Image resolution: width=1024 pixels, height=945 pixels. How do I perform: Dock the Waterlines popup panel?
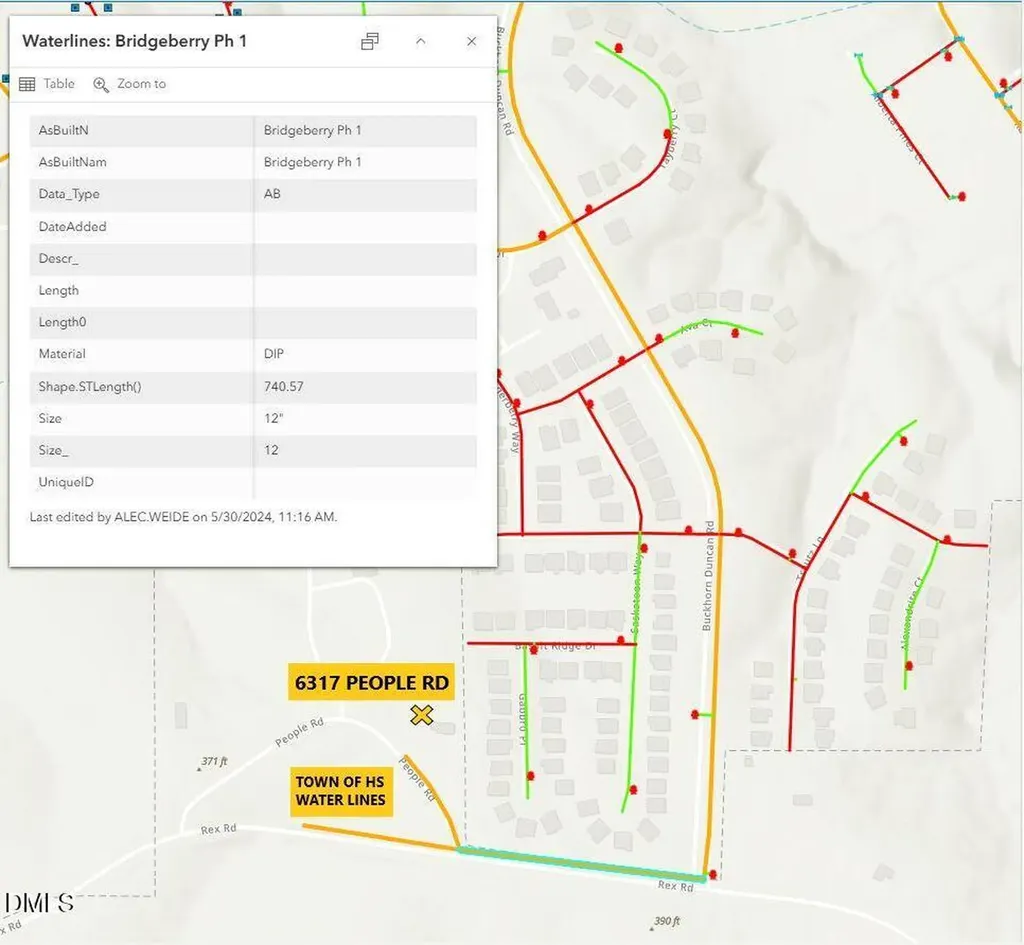[x=370, y=42]
